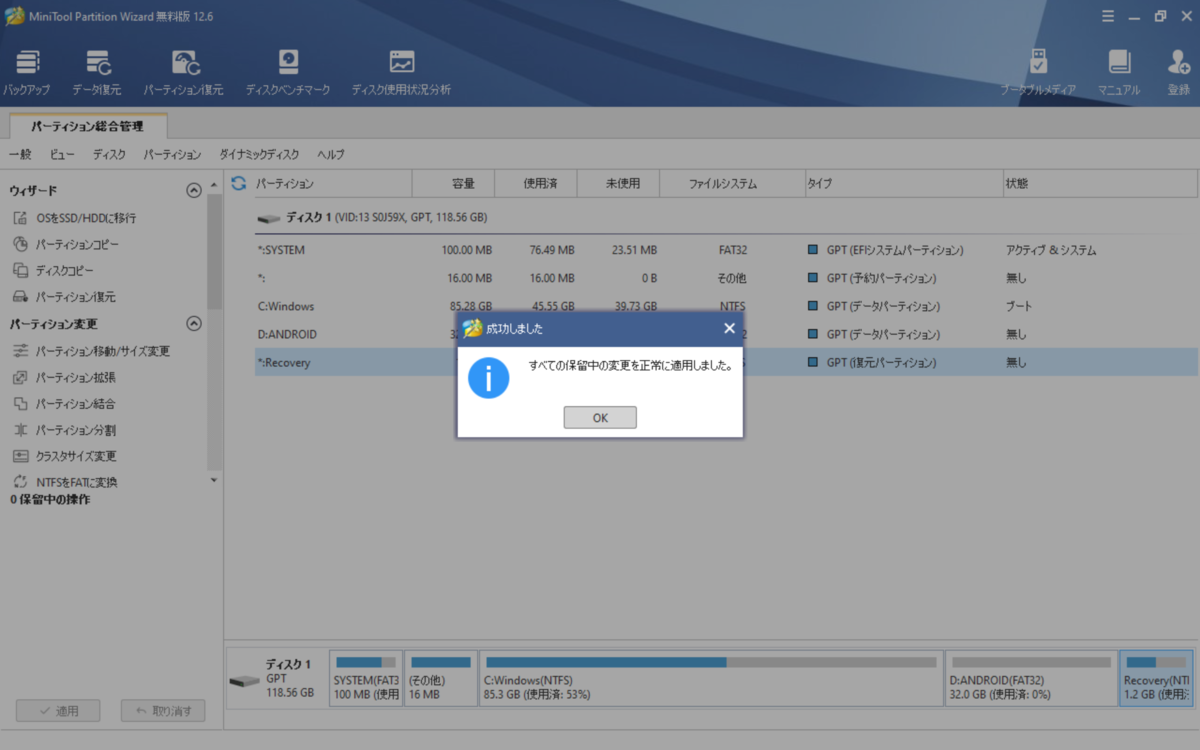The image size is (1200, 750).
Task: Select the パーティション総合管理 tab
Action: [88, 126]
